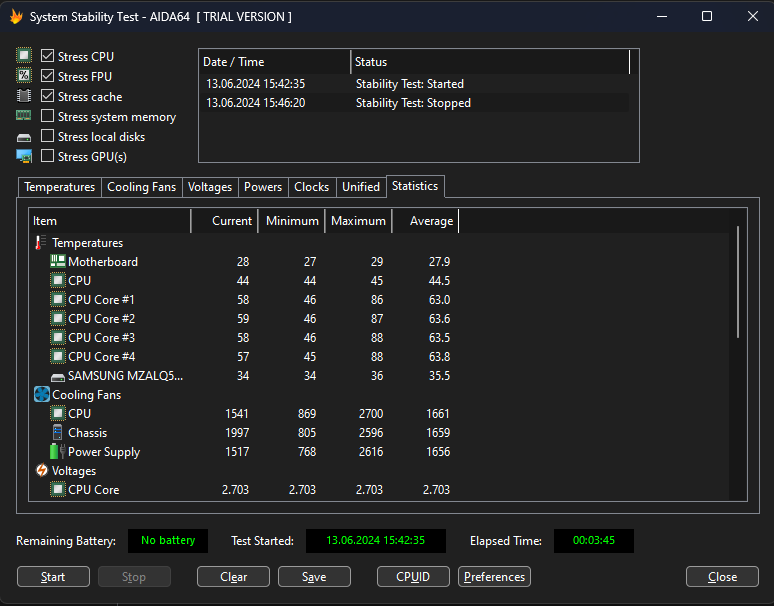The width and height of the screenshot is (774, 606).
Task: Click the percent icon beside Stress FPU
Action: 24,76
